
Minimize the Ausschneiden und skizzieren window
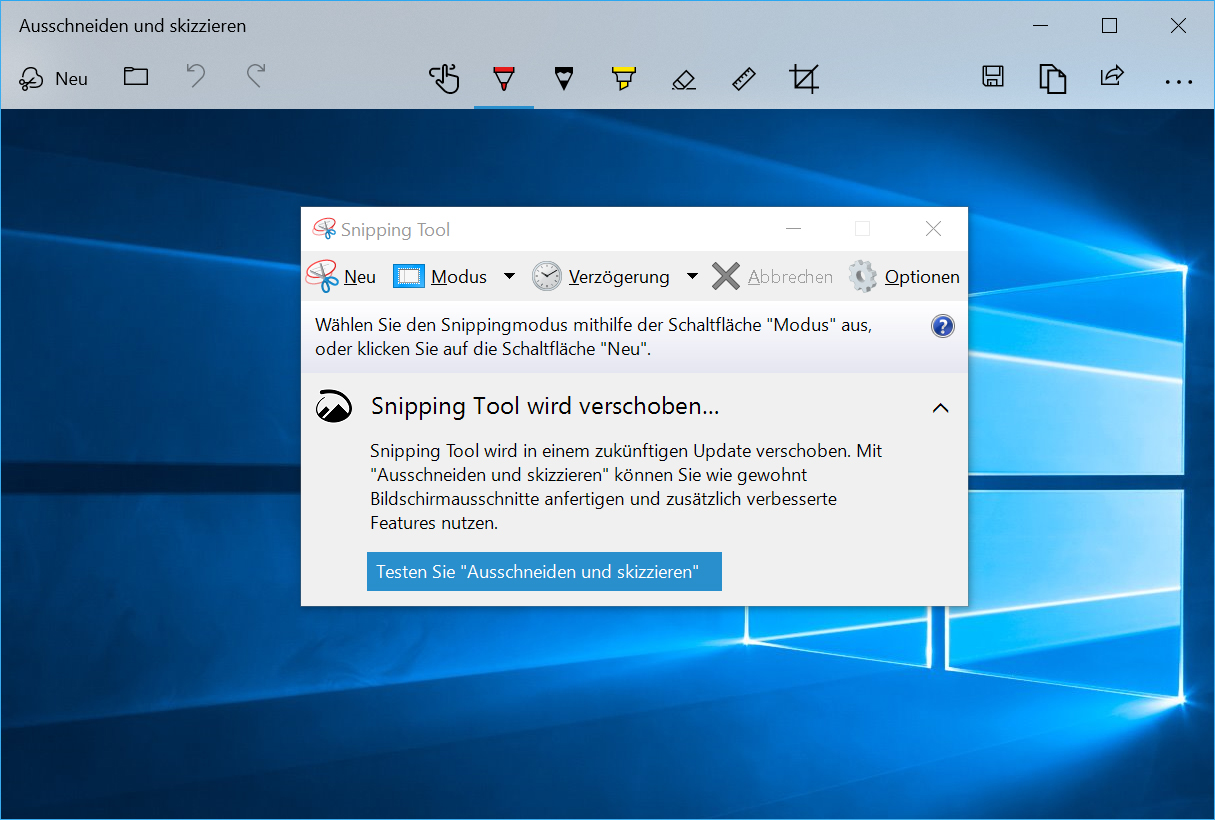1040,26
